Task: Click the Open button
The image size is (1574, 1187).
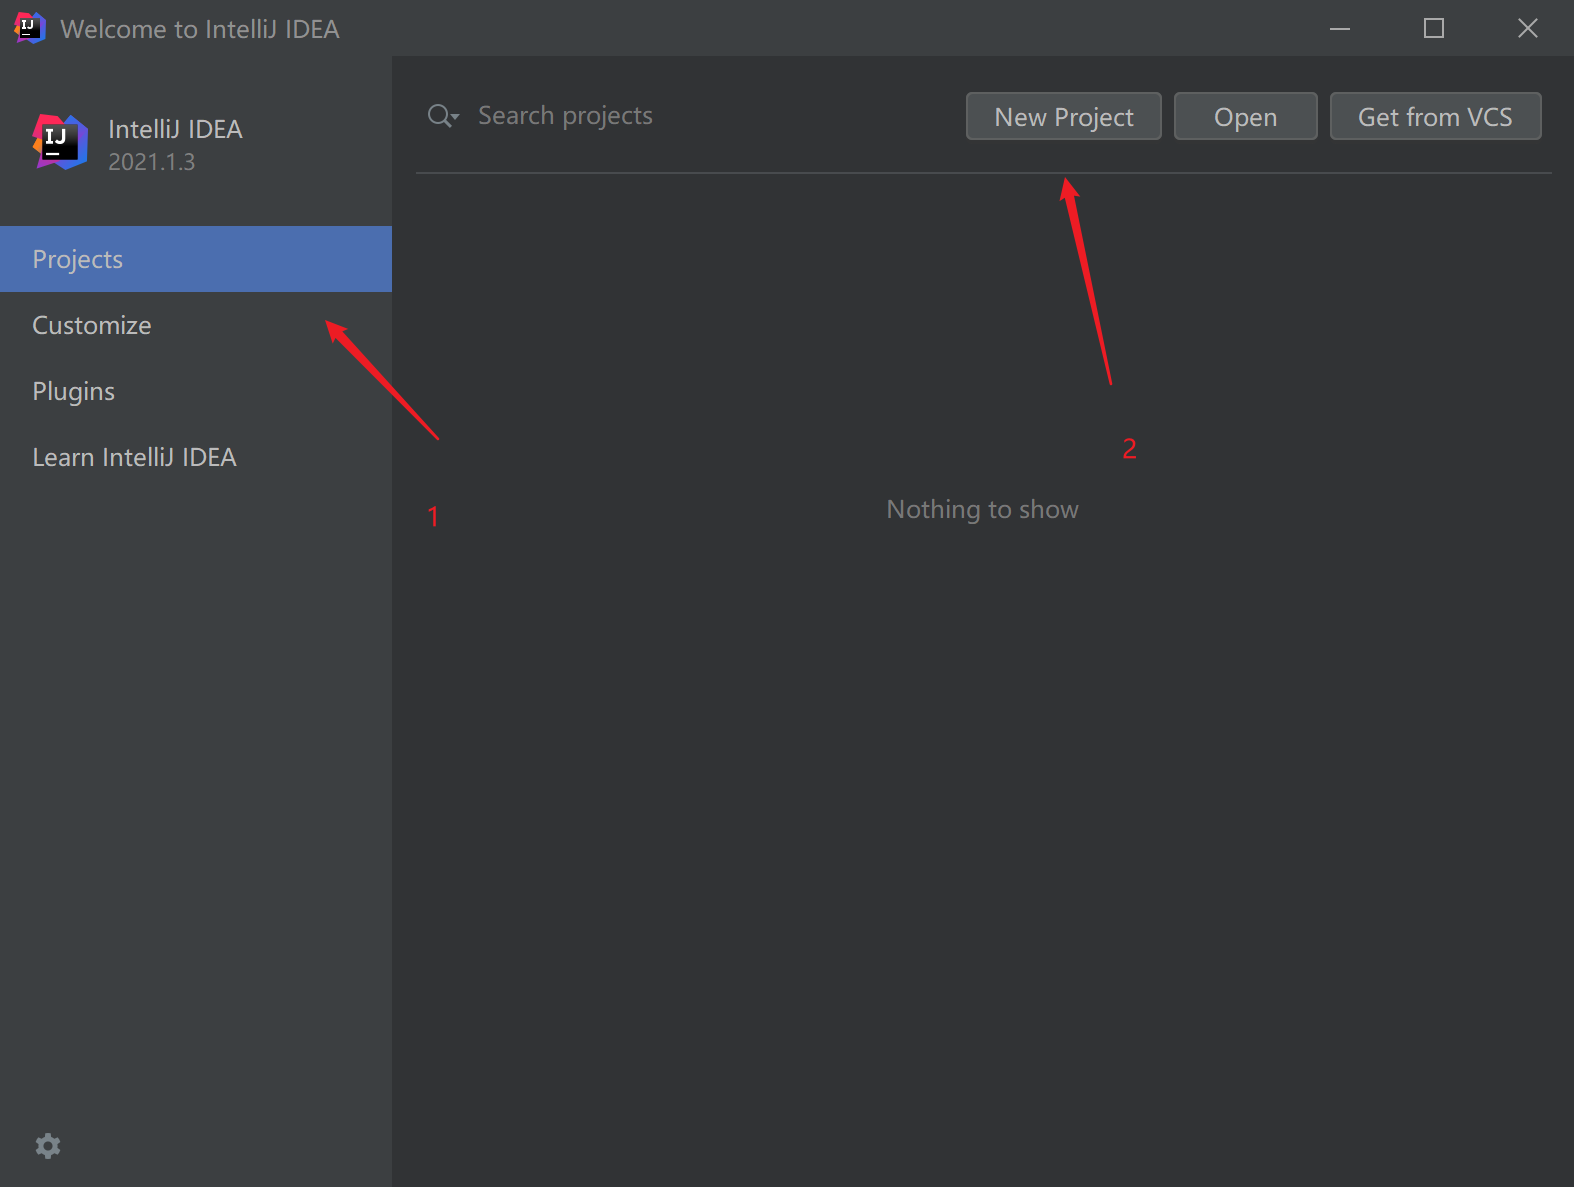Action: point(1245,117)
